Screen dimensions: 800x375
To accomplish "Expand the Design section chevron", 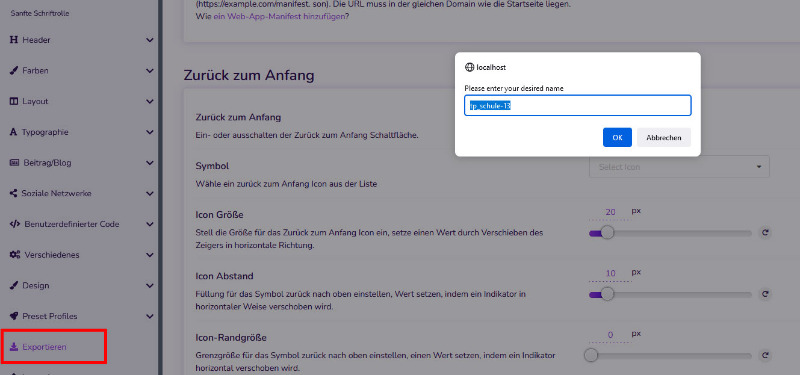I will (x=149, y=285).
